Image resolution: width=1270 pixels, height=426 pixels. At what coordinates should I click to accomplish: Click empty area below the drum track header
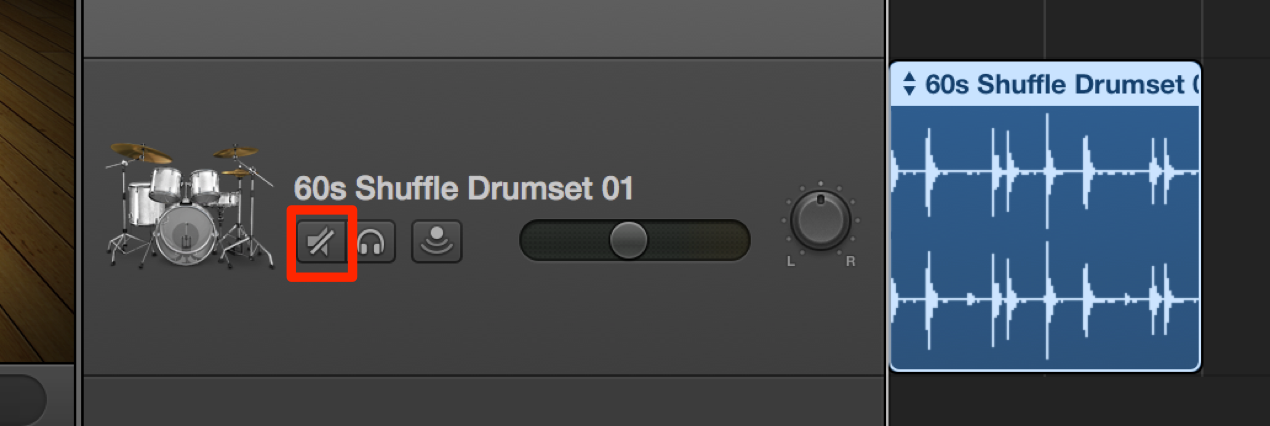[x=484, y=402]
